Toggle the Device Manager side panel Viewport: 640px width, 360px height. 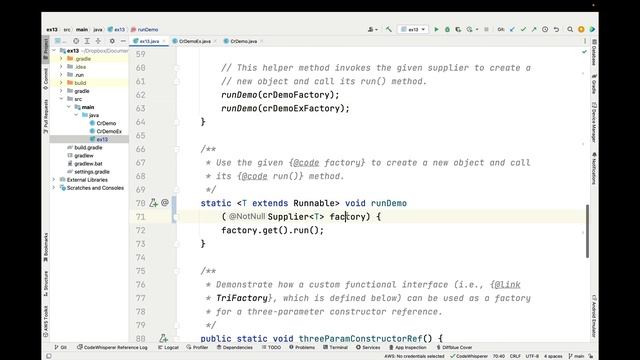pos(594,122)
